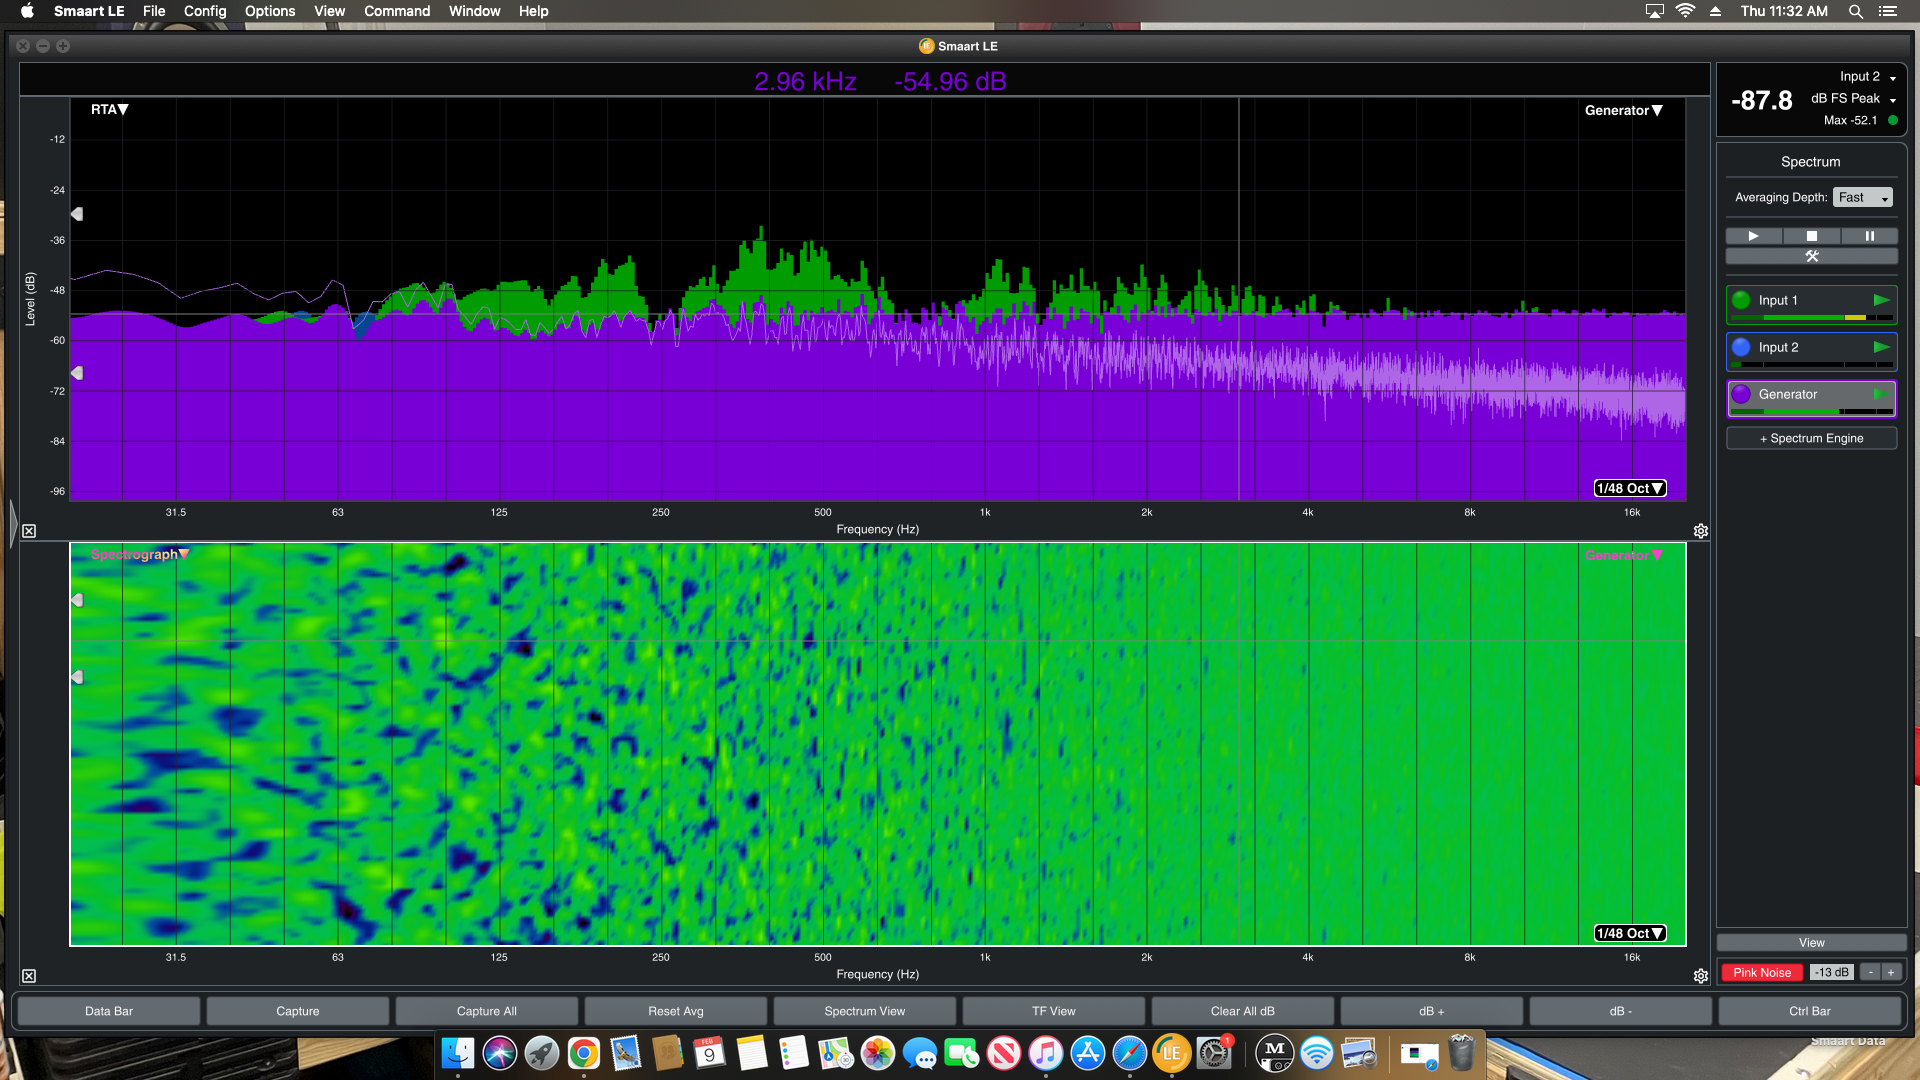Open RTA graph type dropdown
Image resolution: width=1920 pixels, height=1080 pixels.
[109, 109]
